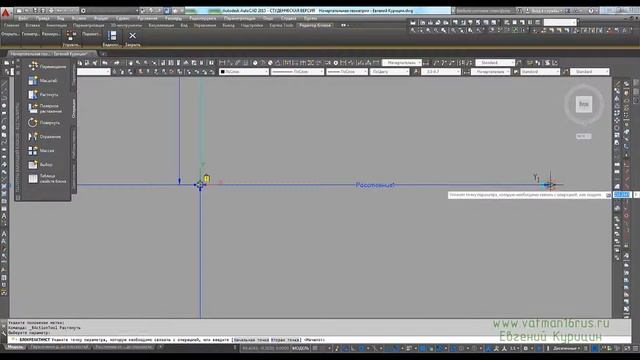Viewport: 640px width, 360px height.
Task: Open the Десятичные units dropdown
Action: coord(565,348)
